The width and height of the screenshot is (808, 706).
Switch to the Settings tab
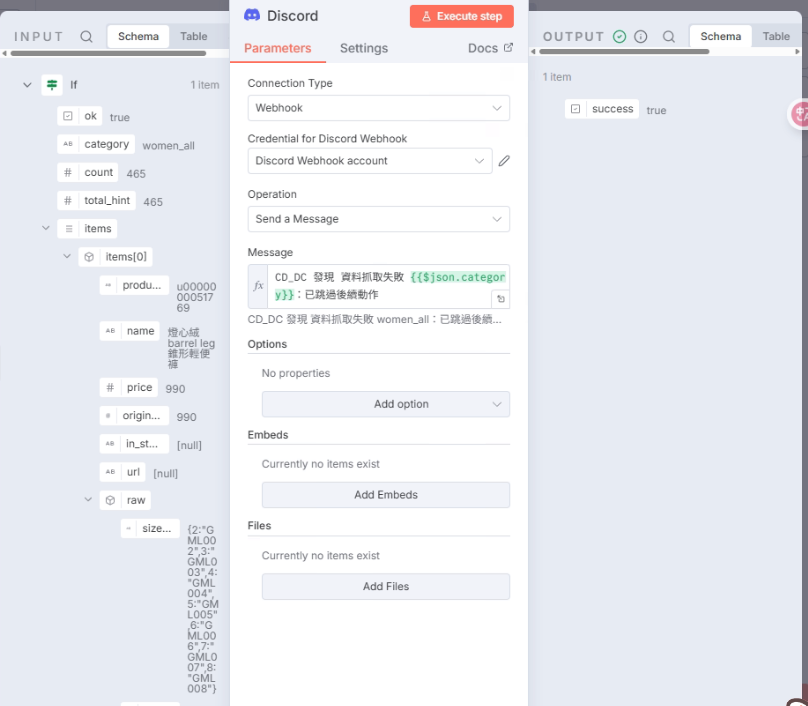[364, 48]
